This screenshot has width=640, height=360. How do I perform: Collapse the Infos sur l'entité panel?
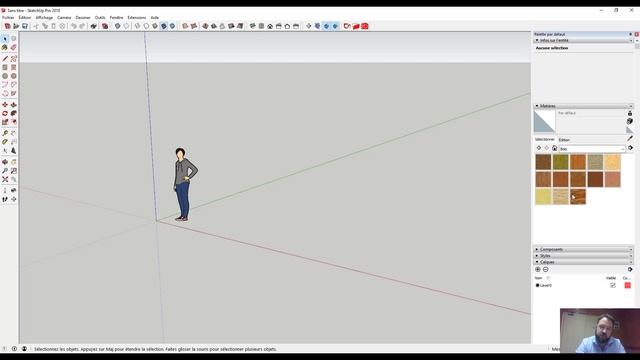pos(583,40)
